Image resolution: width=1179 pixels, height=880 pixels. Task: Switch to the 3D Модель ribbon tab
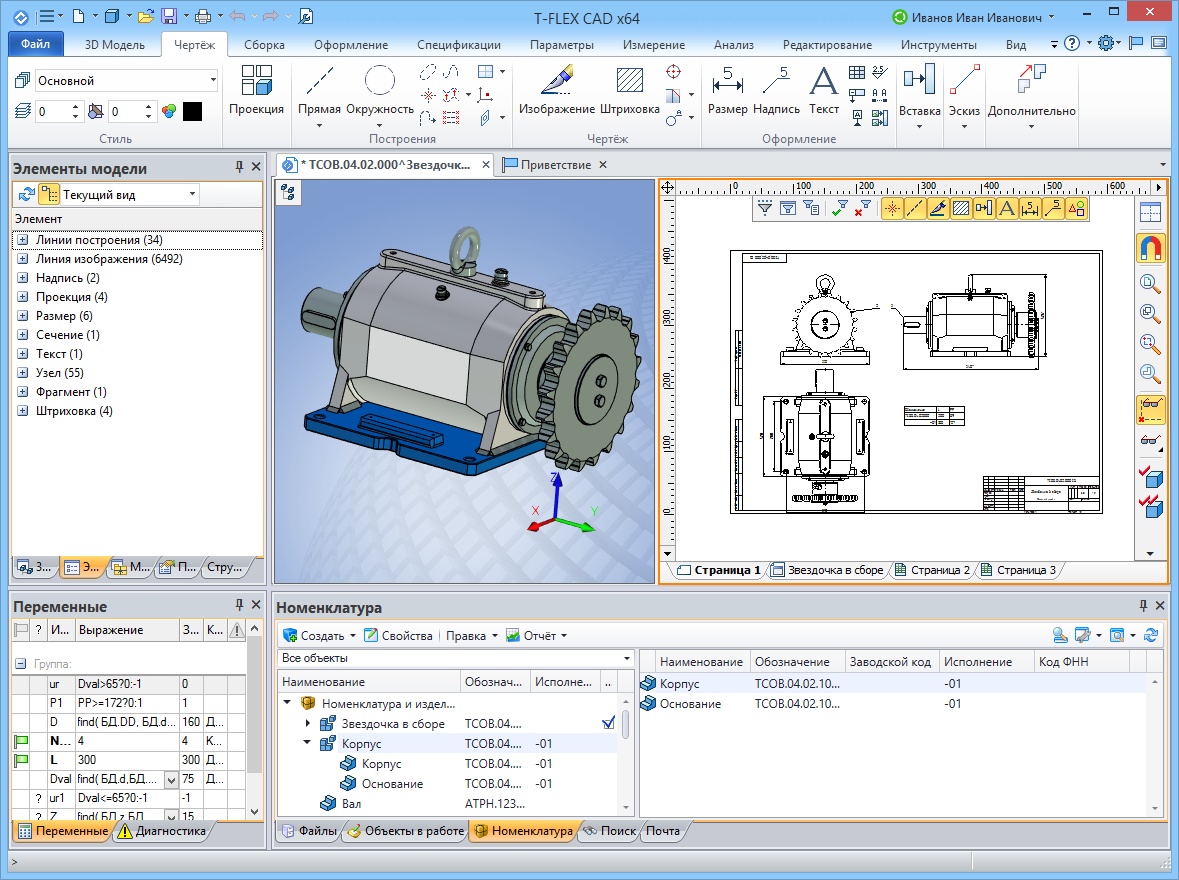[x=114, y=44]
